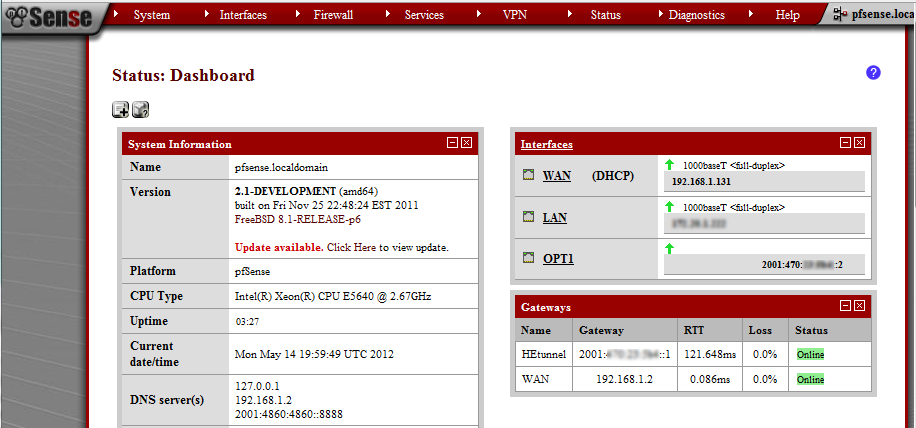Screen dimensions: 916x428
Task: Open the LAN interface link
Action: pyautogui.click(x=555, y=218)
